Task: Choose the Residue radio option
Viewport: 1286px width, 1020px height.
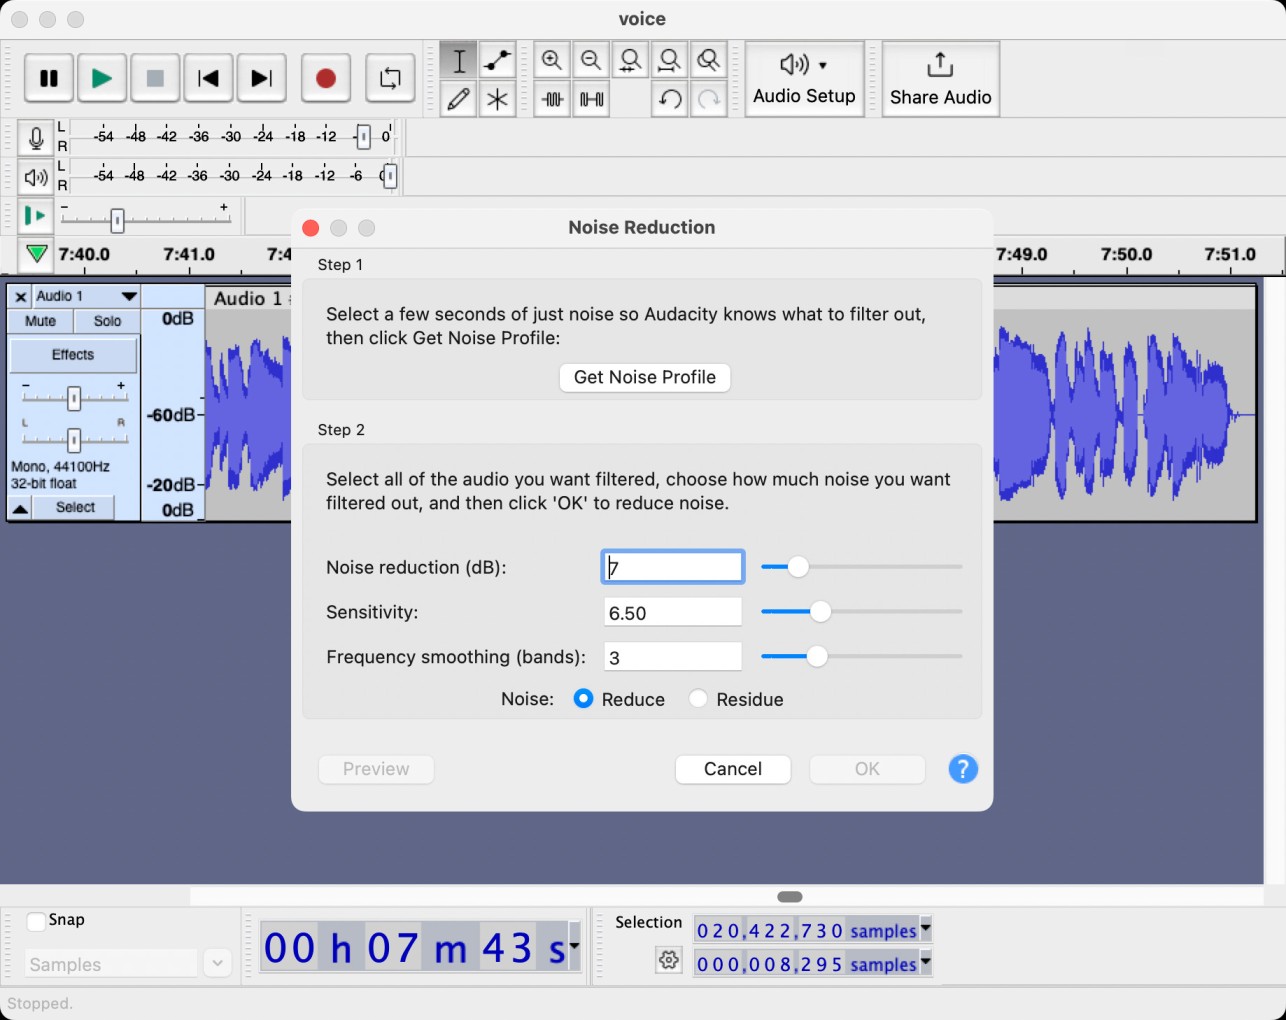Action: pyautogui.click(x=698, y=699)
